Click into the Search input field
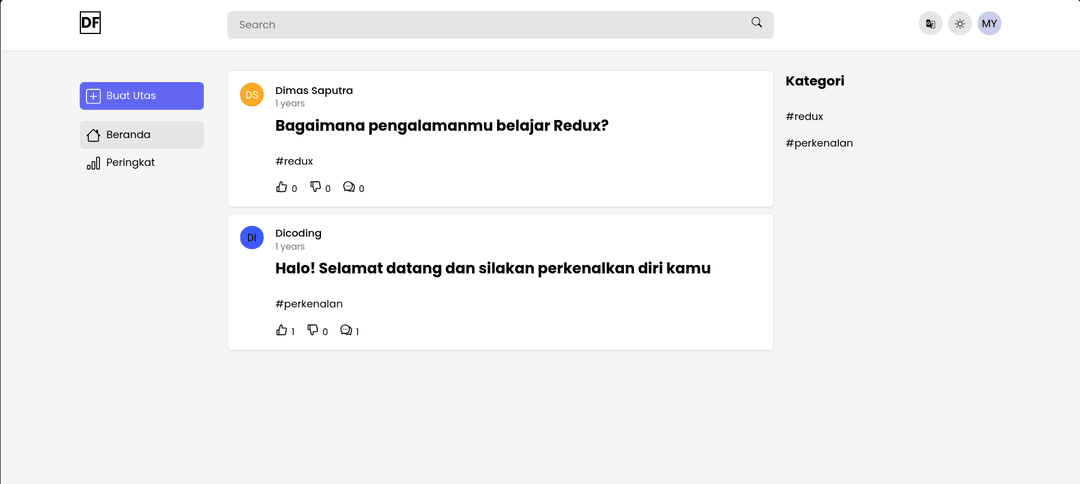The width and height of the screenshot is (1080, 484). [500, 25]
